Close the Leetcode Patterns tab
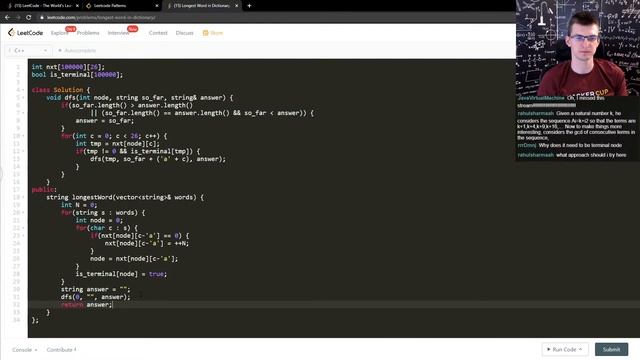Image resolution: width=640 pixels, height=360 pixels. pos(157,6)
